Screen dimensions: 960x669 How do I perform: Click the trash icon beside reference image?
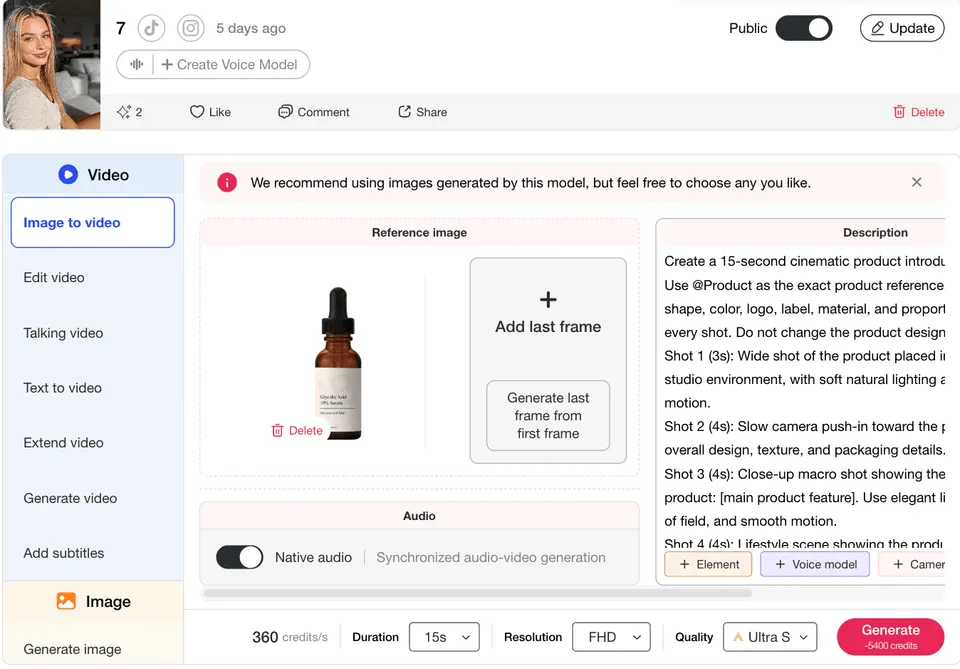[277, 430]
